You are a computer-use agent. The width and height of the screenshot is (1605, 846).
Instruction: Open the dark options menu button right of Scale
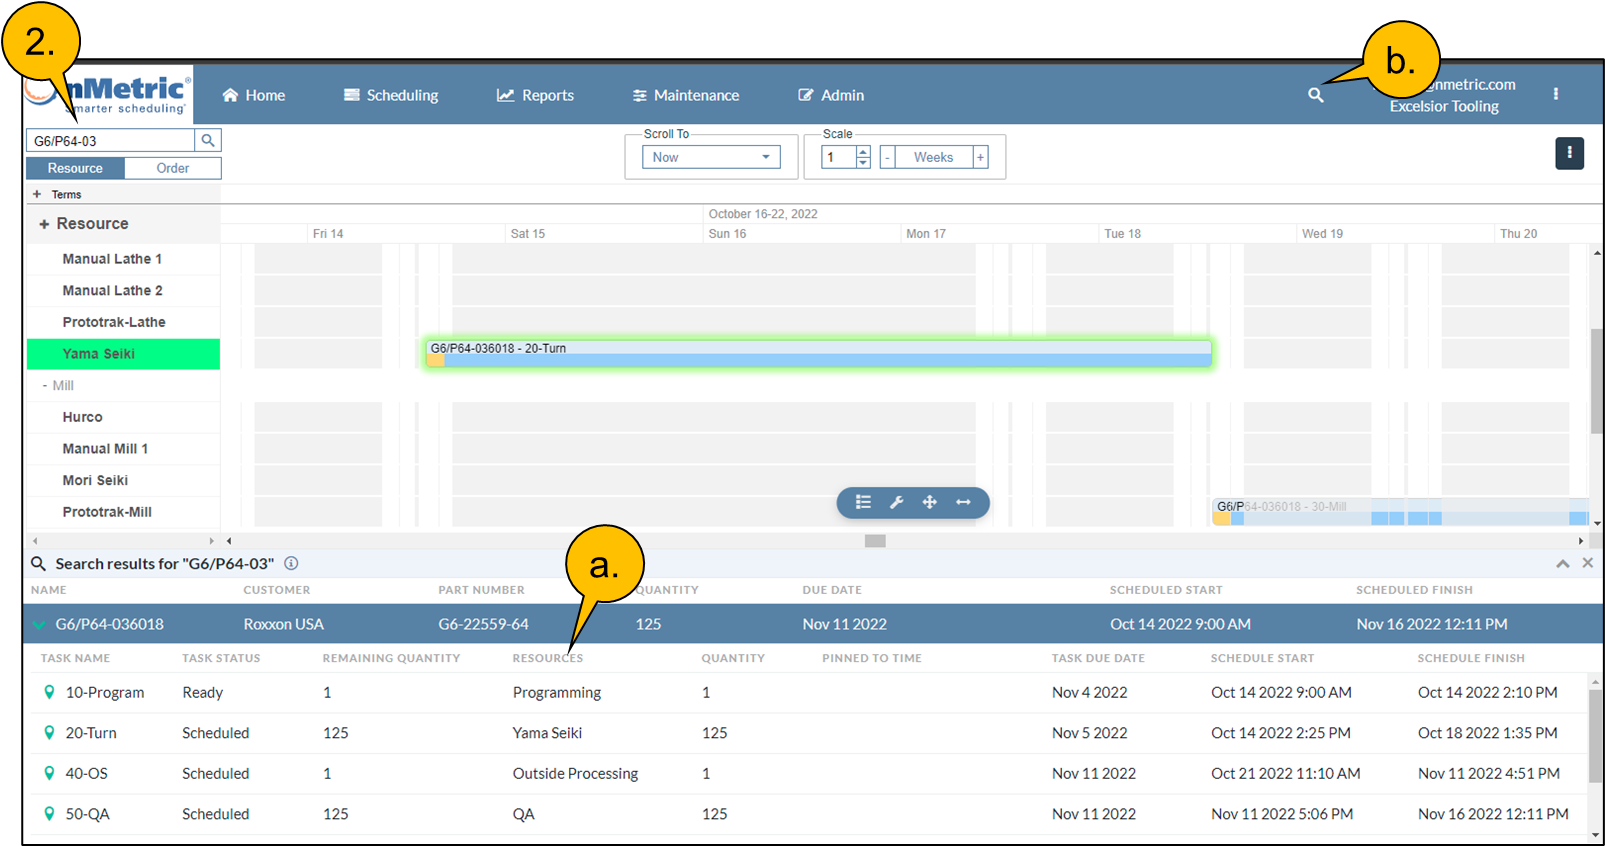1569,153
